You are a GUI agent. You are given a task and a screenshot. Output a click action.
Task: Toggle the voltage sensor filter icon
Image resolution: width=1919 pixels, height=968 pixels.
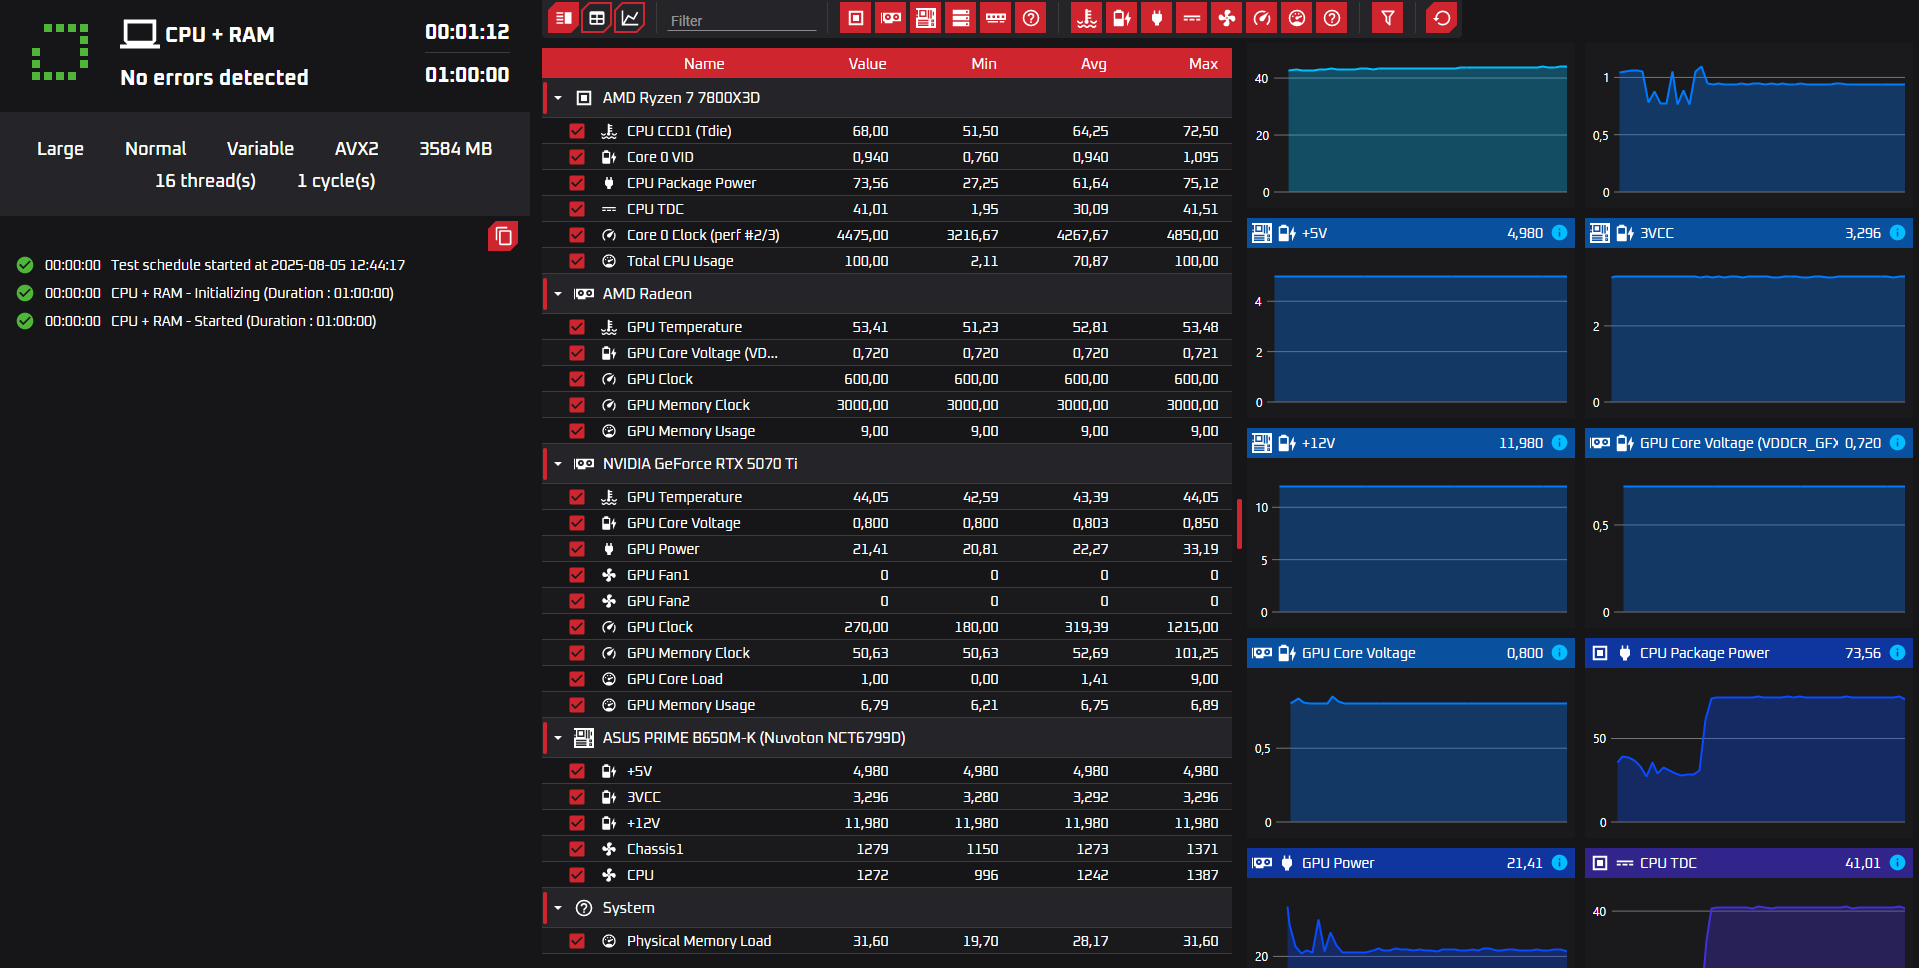tap(1122, 18)
